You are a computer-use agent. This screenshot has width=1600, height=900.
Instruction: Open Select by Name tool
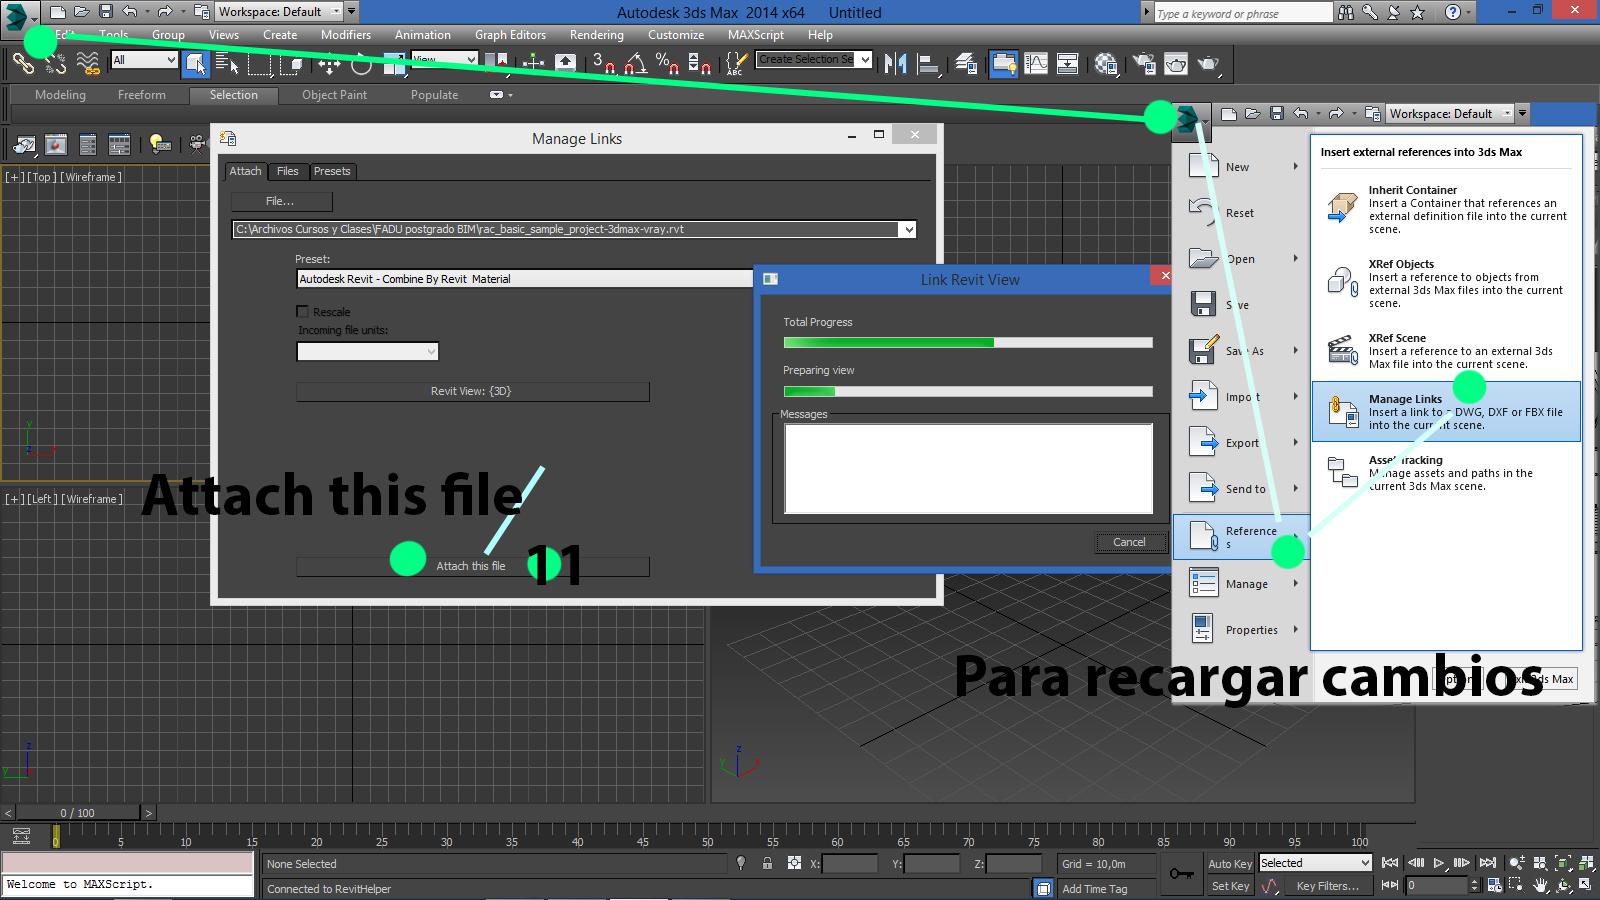[x=227, y=64]
